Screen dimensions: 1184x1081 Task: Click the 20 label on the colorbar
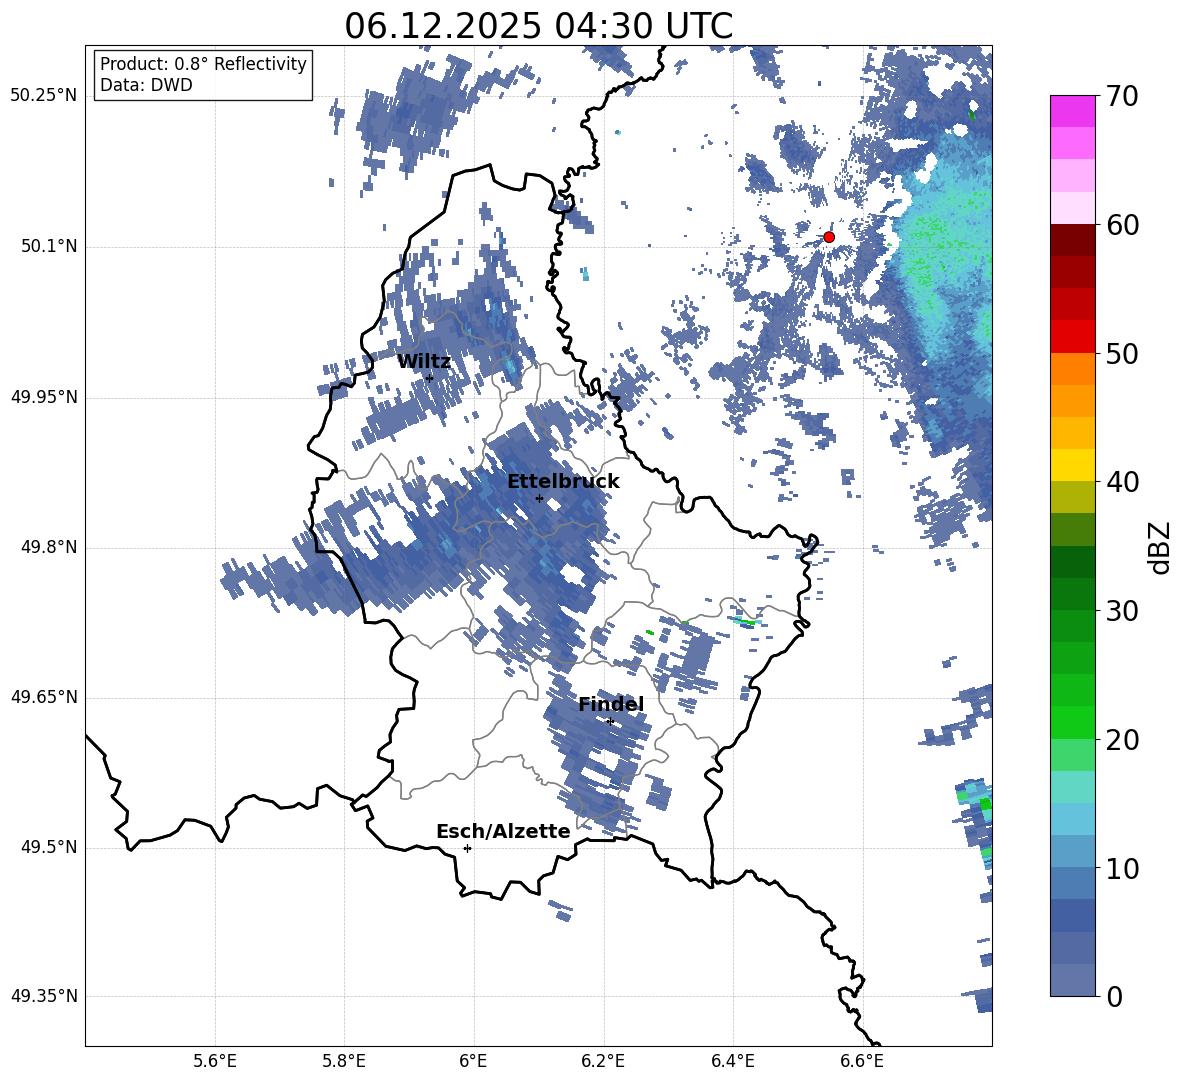click(1122, 739)
